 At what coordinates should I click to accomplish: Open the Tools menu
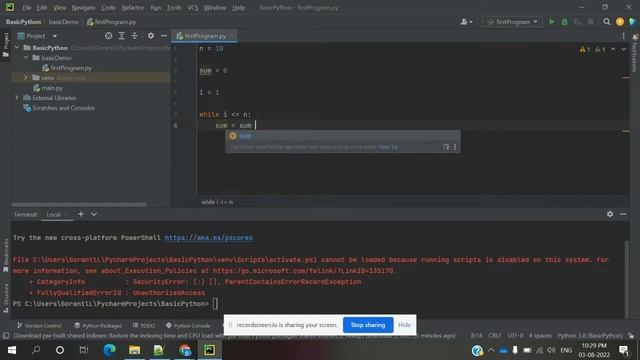point(174,7)
